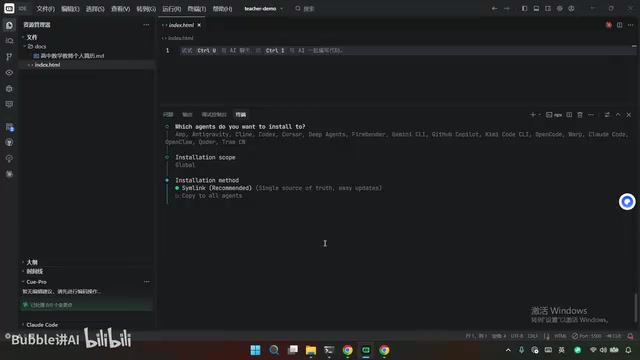
Task: Click the floating blue assistant button
Action: (627, 202)
